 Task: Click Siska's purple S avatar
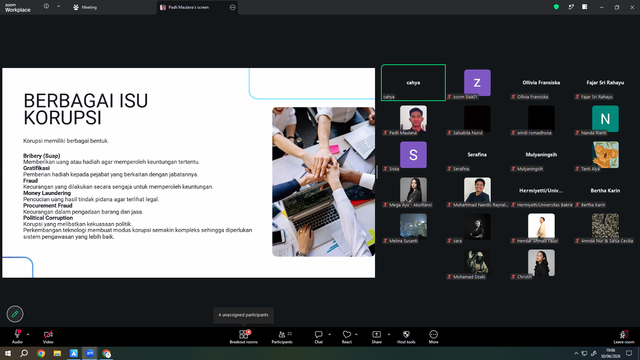click(413, 155)
